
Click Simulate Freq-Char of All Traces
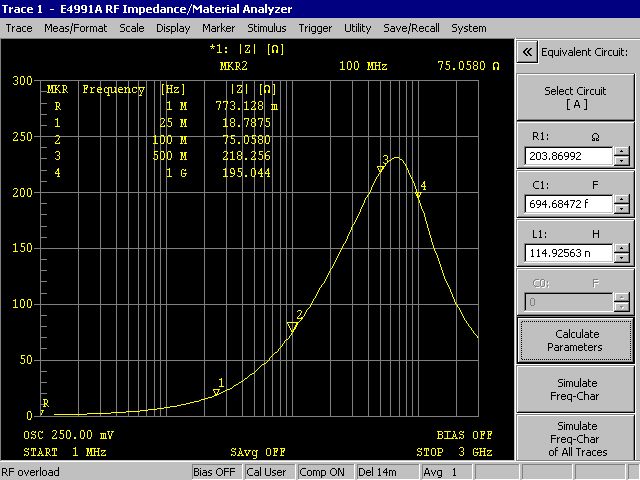tap(576, 438)
